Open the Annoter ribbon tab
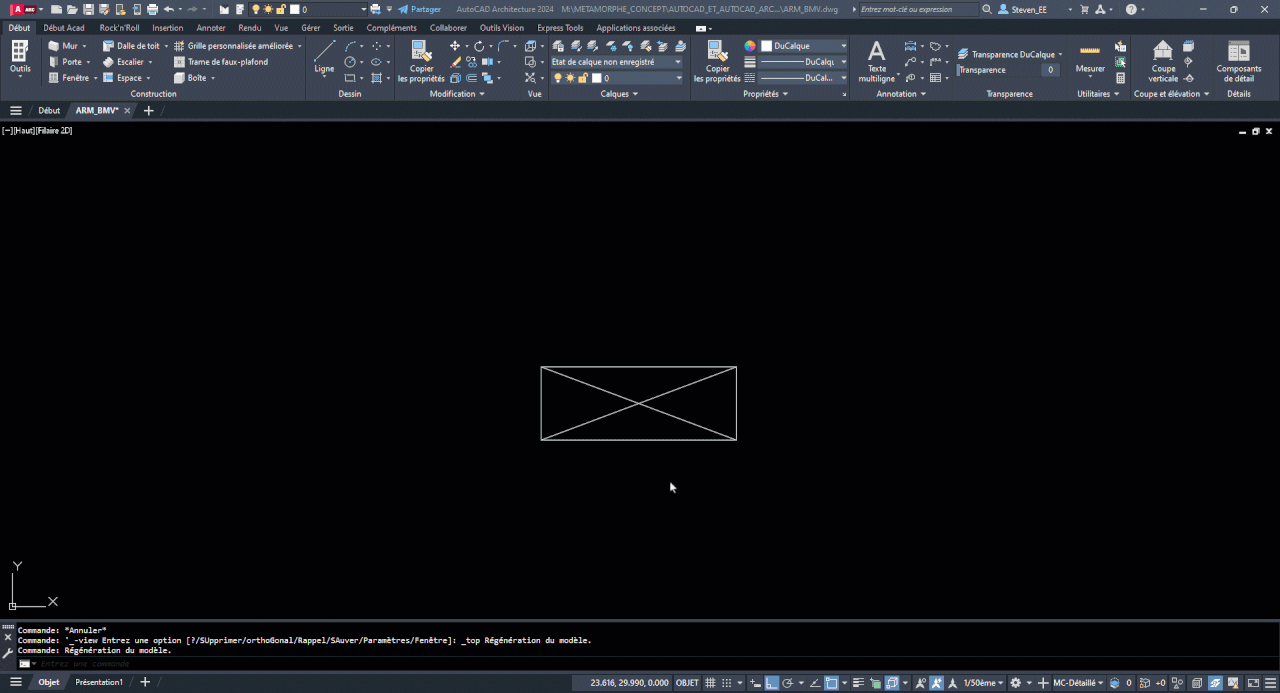 pyautogui.click(x=211, y=28)
